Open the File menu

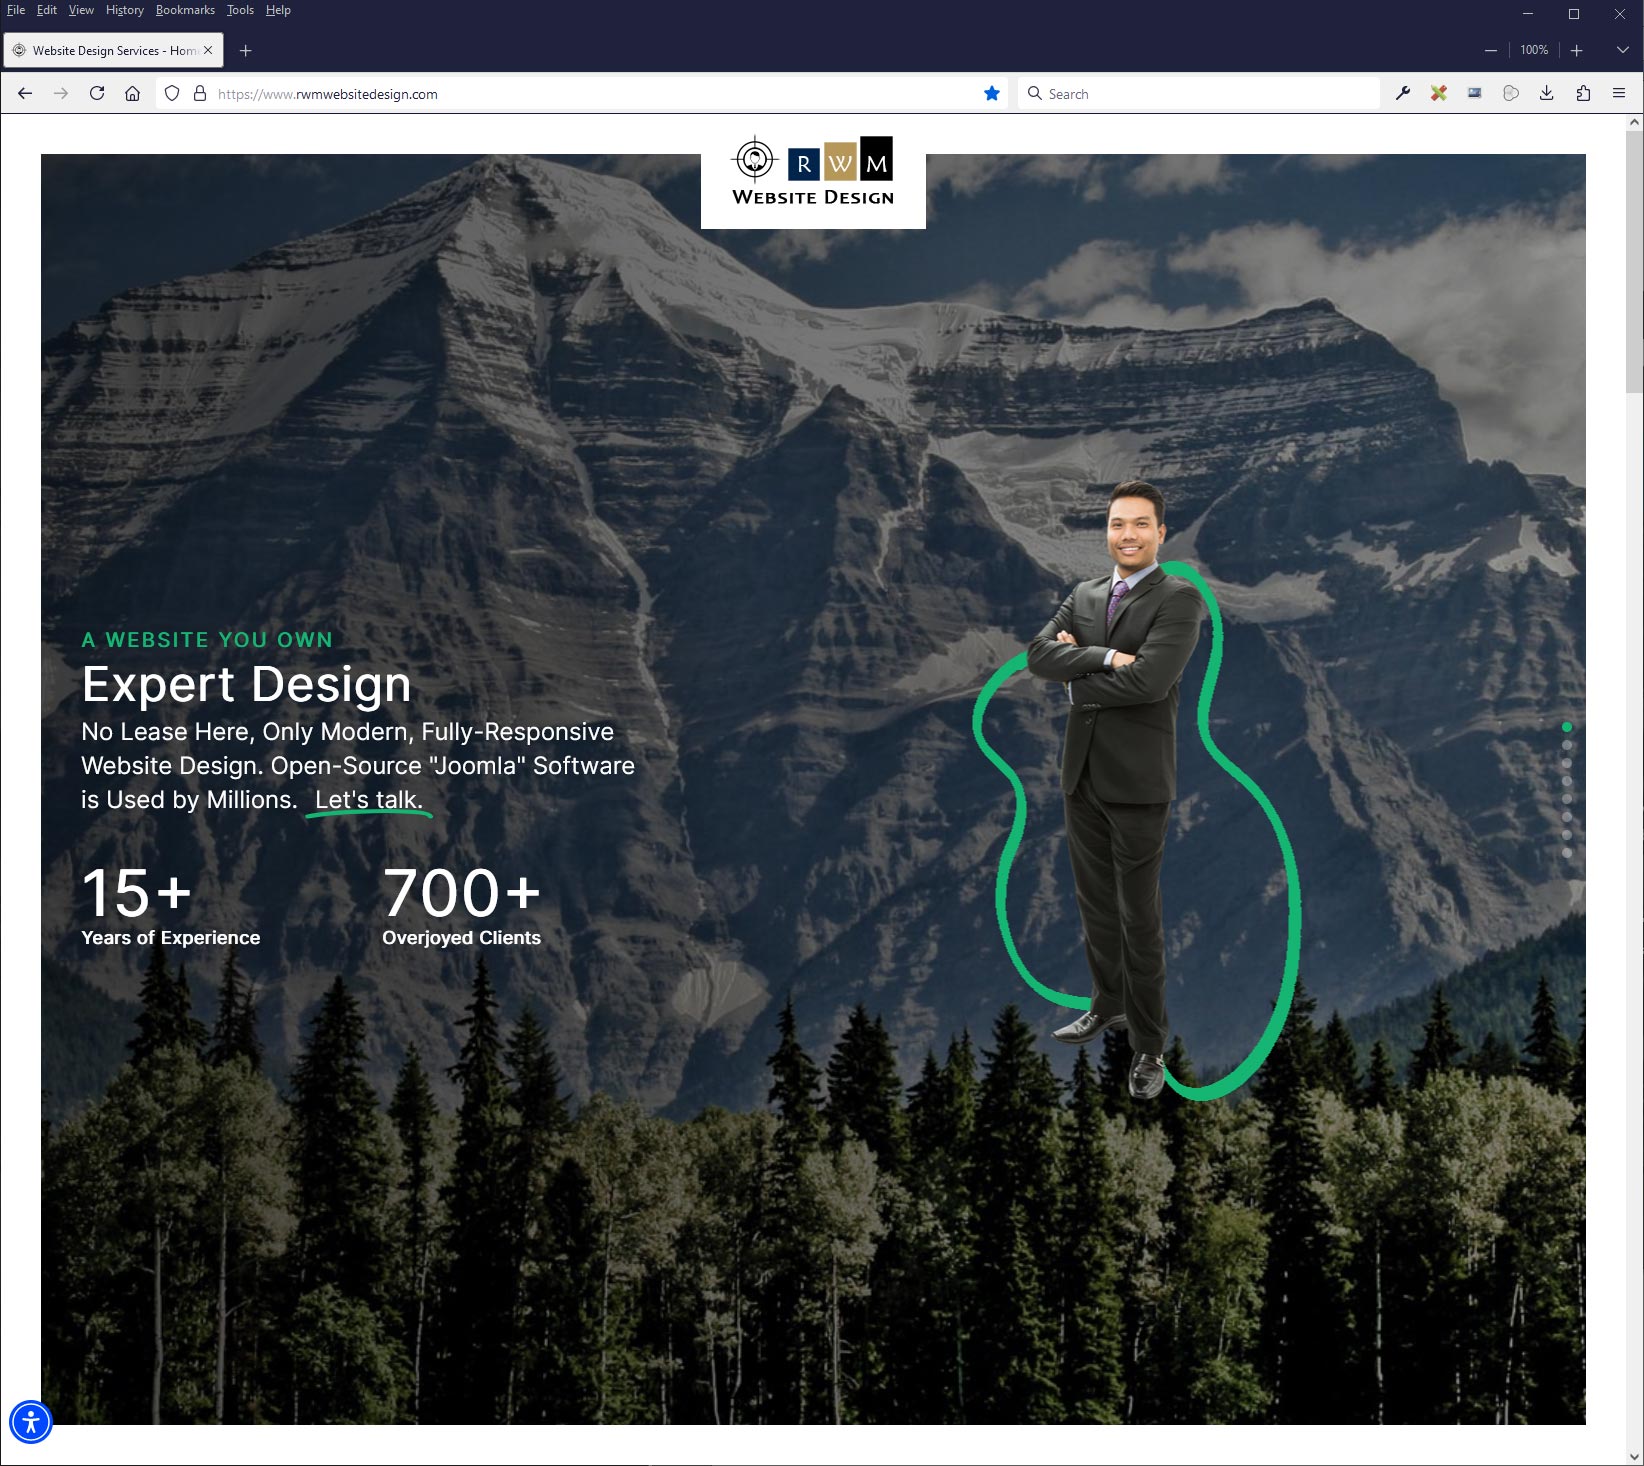point(16,10)
